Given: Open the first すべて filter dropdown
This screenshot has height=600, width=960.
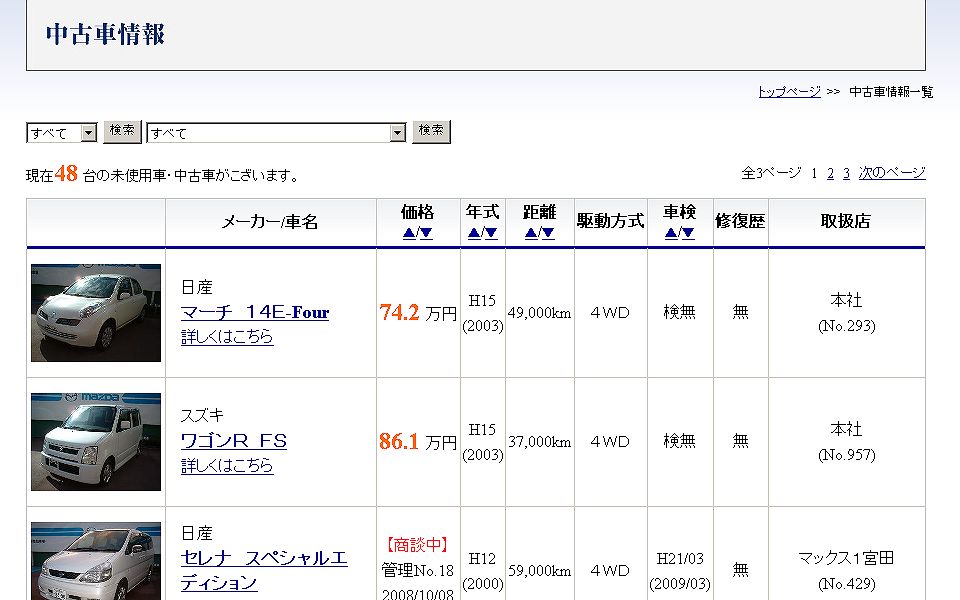Looking at the screenshot, I should click(x=62, y=133).
